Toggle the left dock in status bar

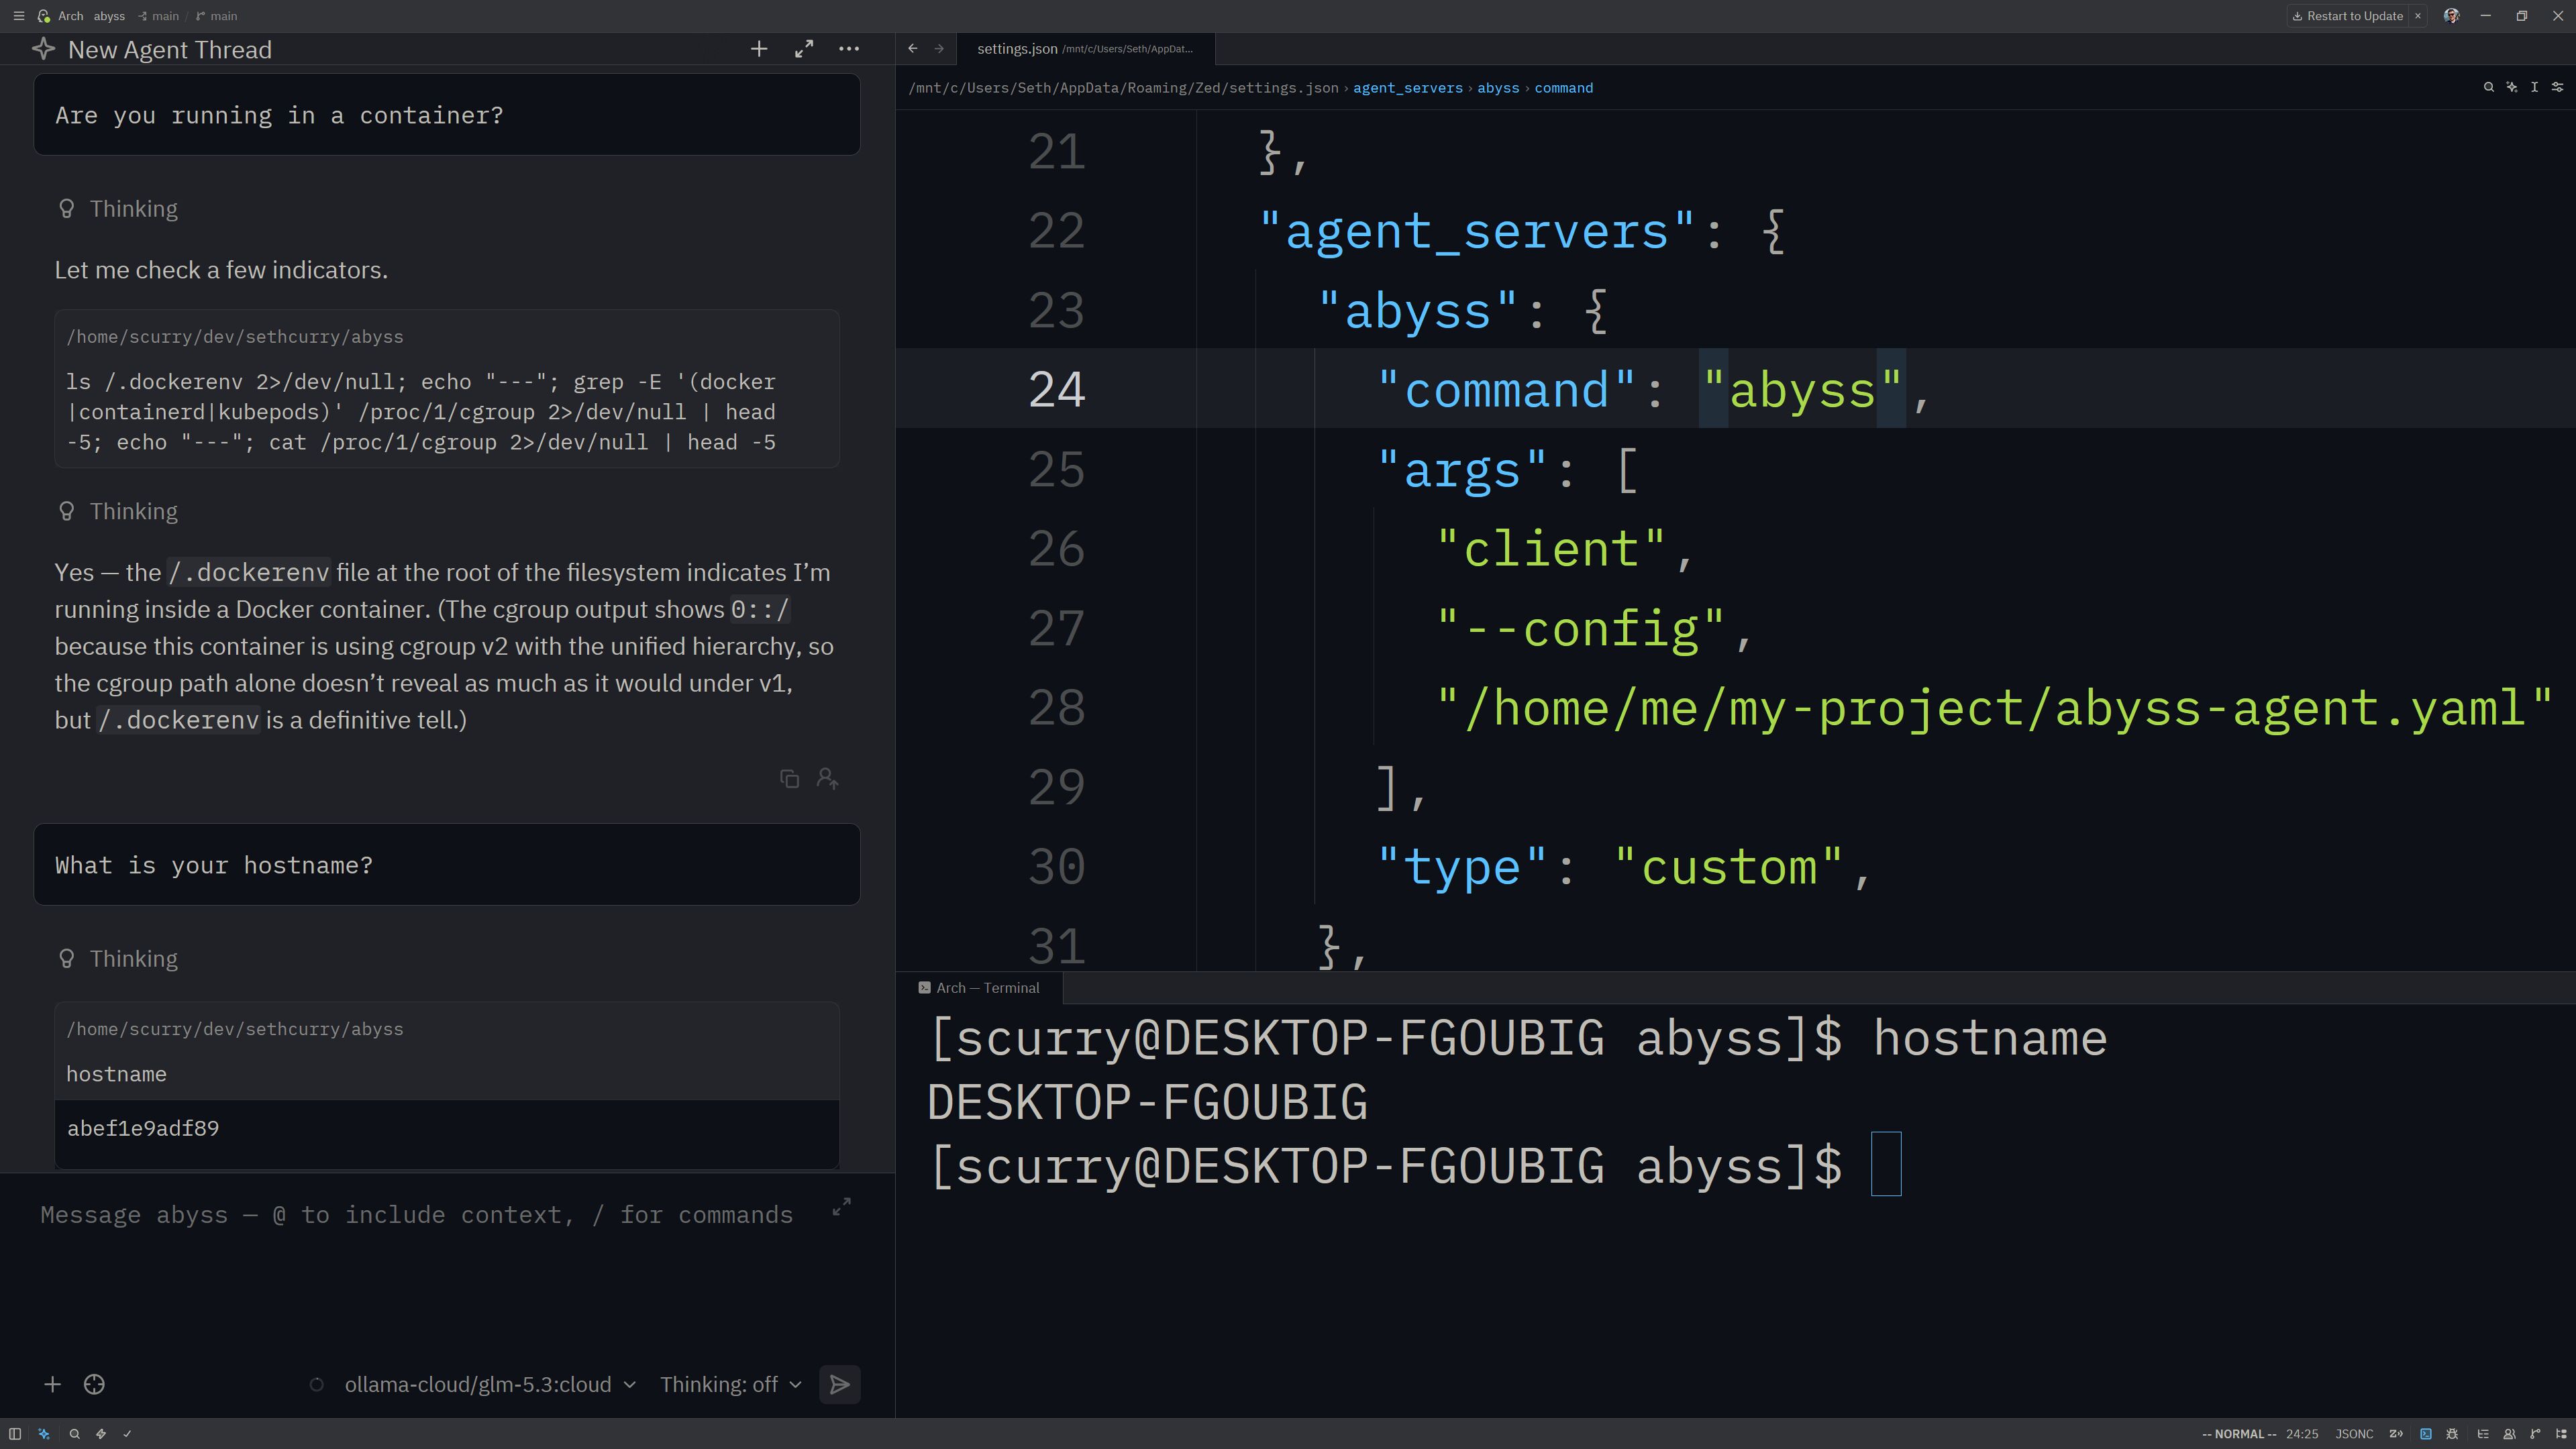pyautogui.click(x=15, y=1433)
